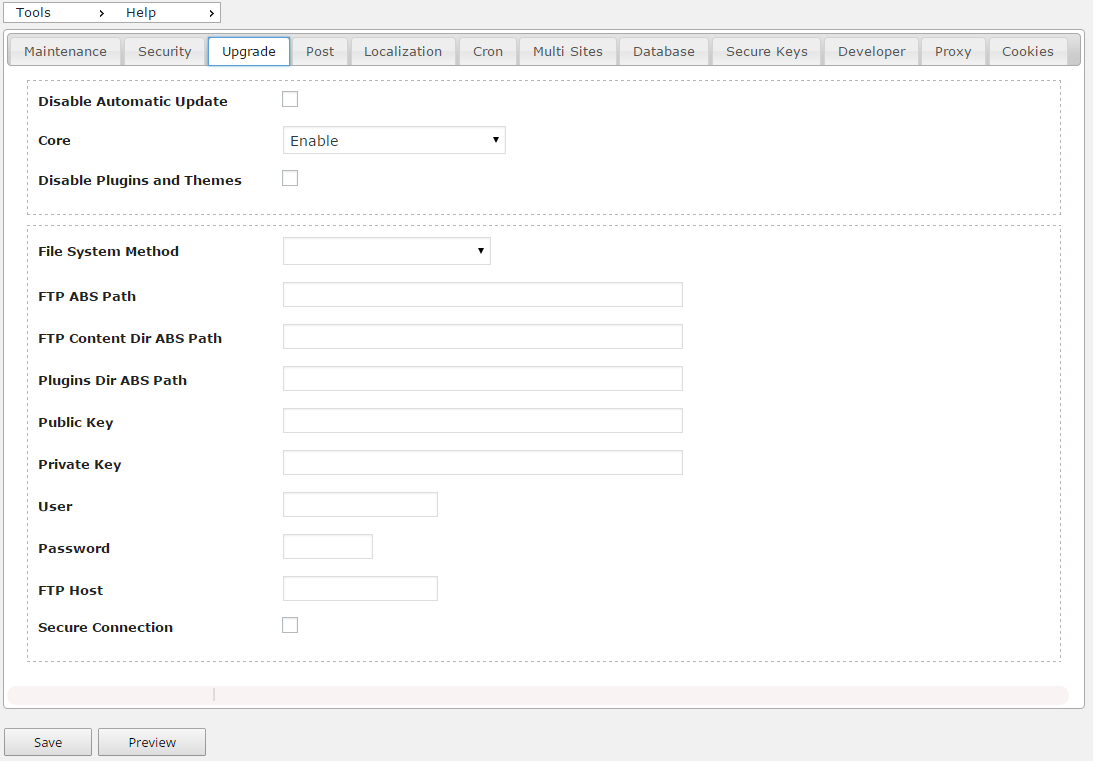Switch to the Secure Keys tab
The height and width of the screenshot is (761, 1096).
[767, 52]
